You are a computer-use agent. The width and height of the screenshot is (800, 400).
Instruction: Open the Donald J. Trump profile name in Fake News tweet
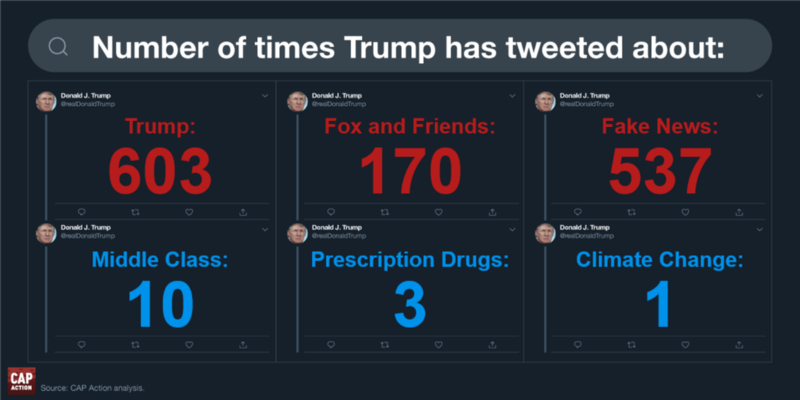(584, 95)
